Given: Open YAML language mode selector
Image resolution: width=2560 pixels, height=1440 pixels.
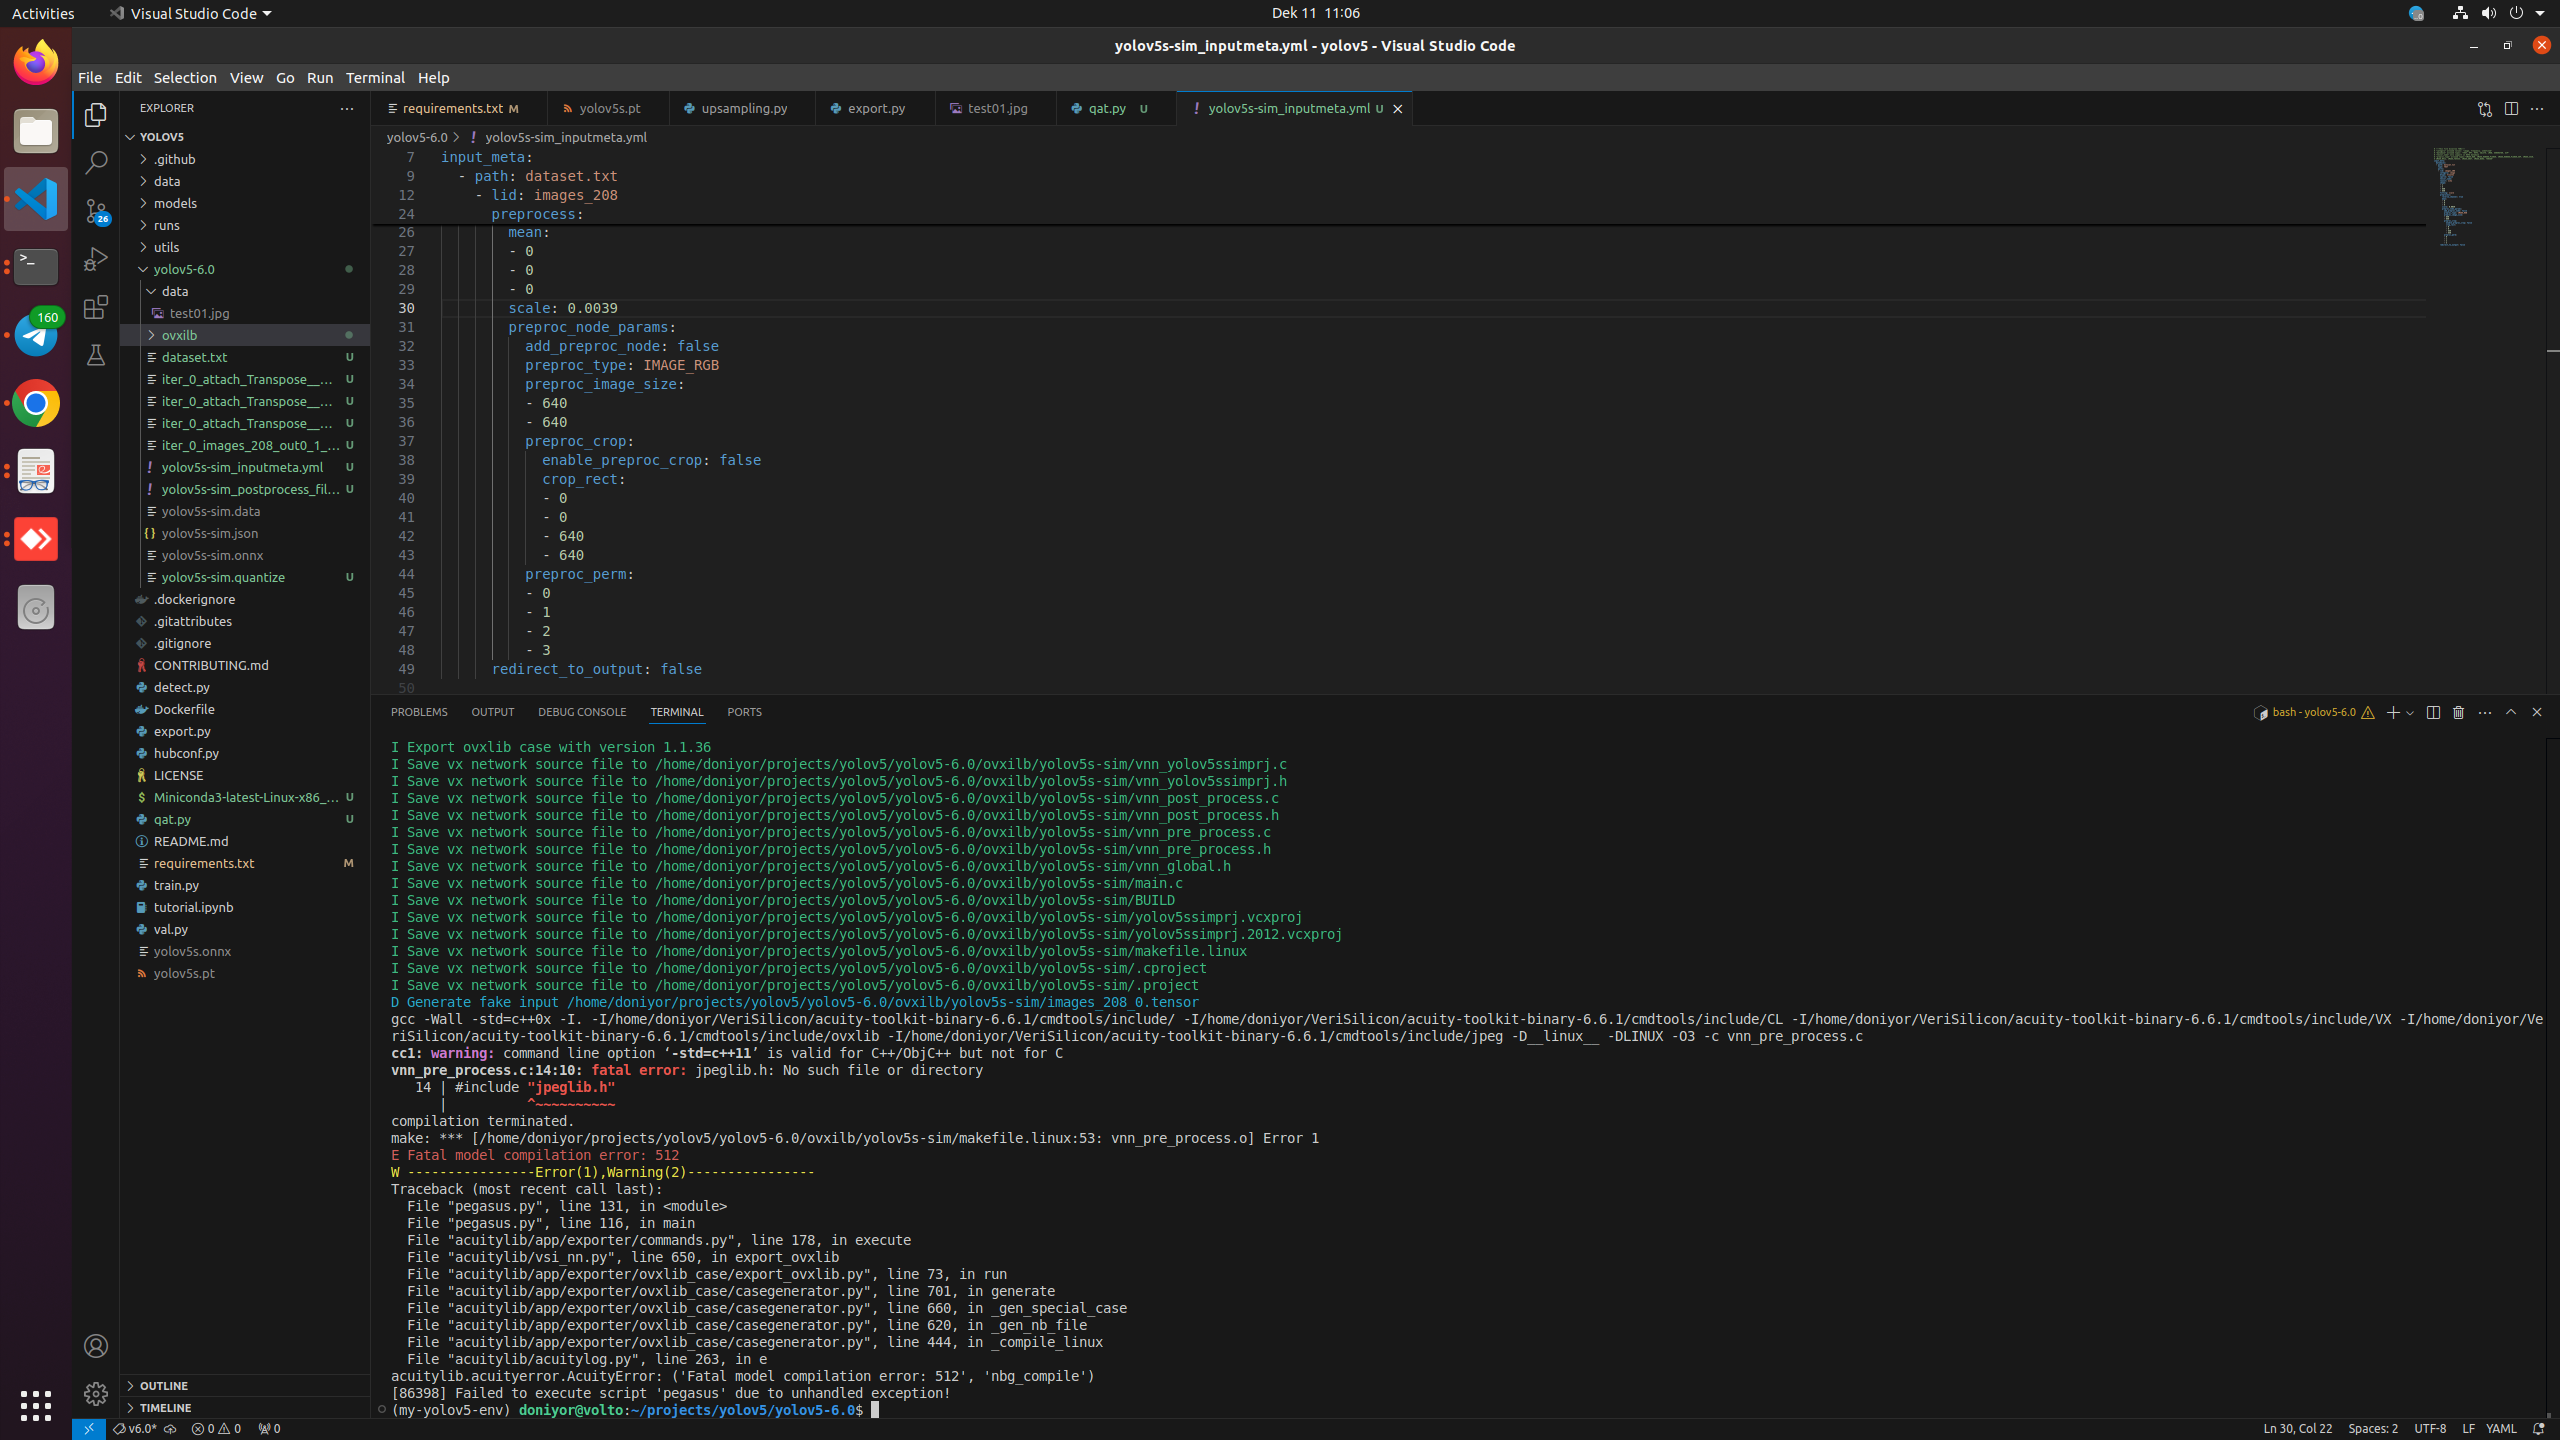Looking at the screenshot, I should click(2501, 1429).
